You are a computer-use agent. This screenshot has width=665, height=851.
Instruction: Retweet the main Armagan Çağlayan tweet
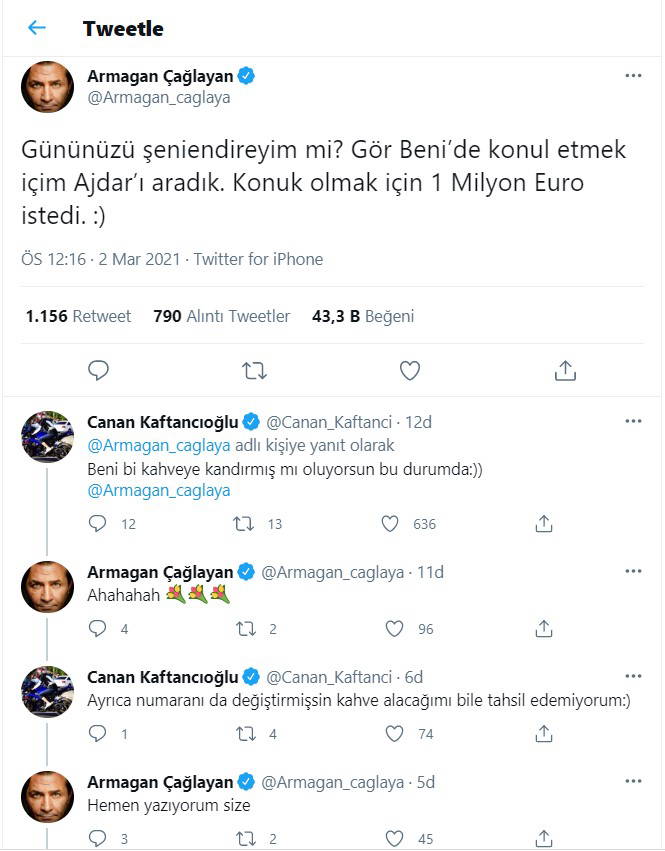[254, 371]
